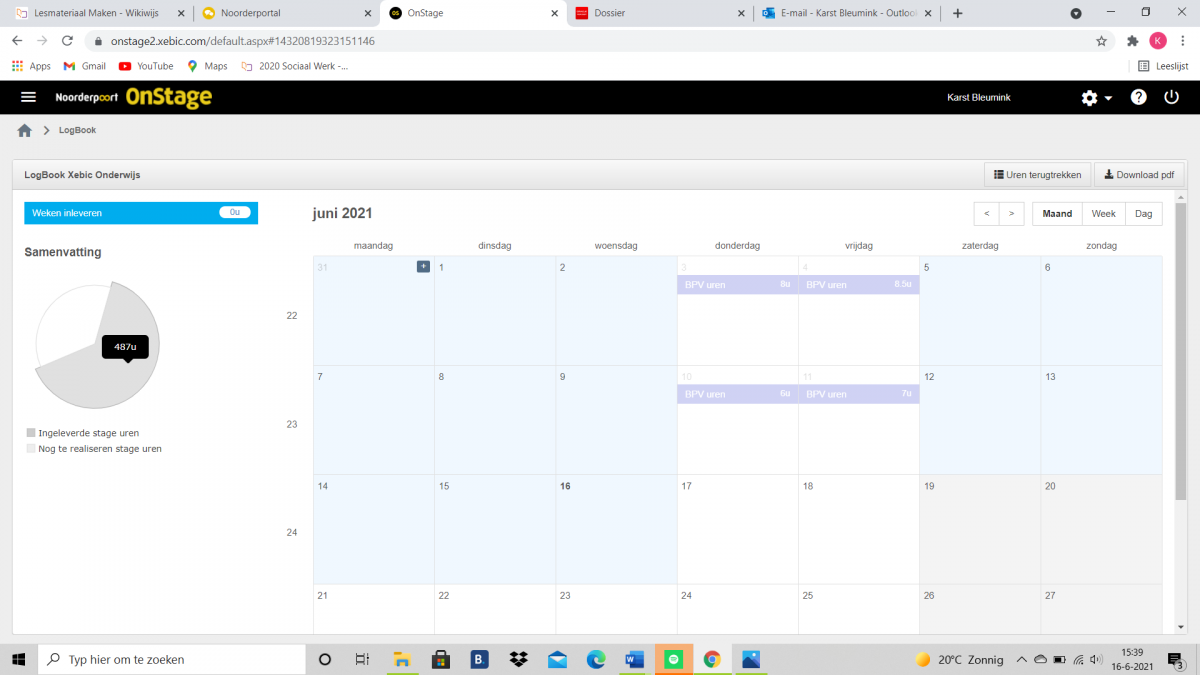Image resolution: width=1200 pixels, height=675 pixels.
Task: Bookmark this page with star icon
Action: point(1101,41)
